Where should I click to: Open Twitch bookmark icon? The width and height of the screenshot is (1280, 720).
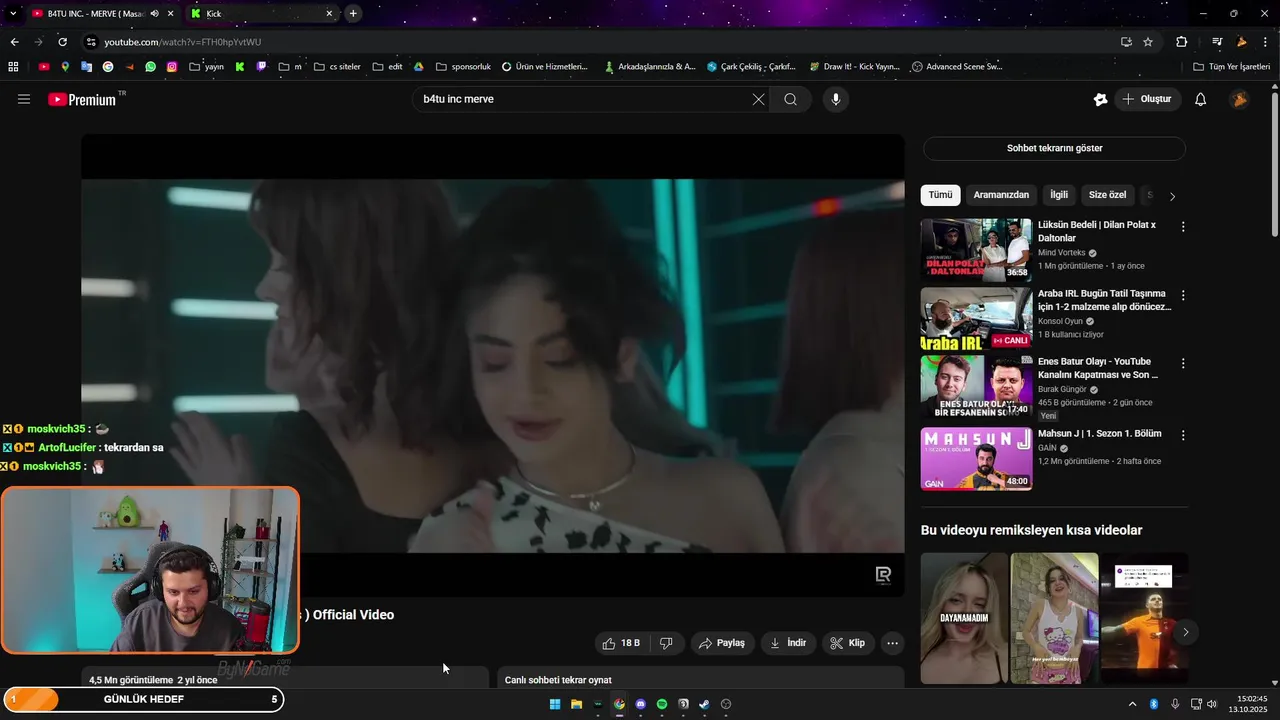click(x=262, y=67)
